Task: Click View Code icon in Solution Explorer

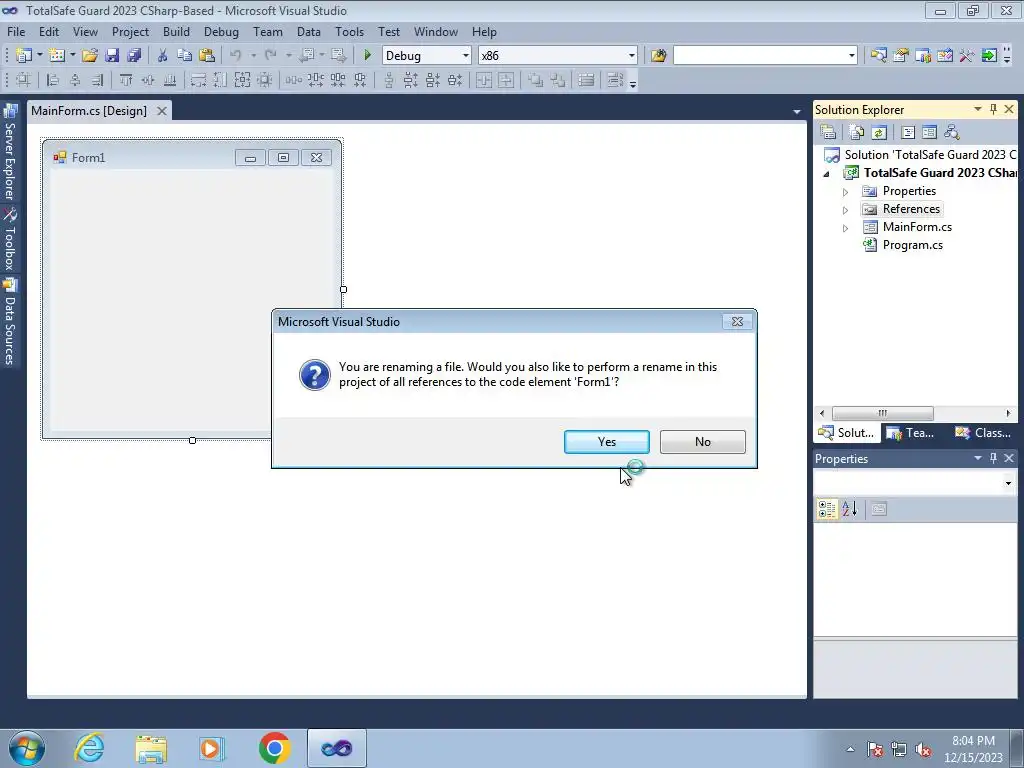Action: (x=908, y=133)
